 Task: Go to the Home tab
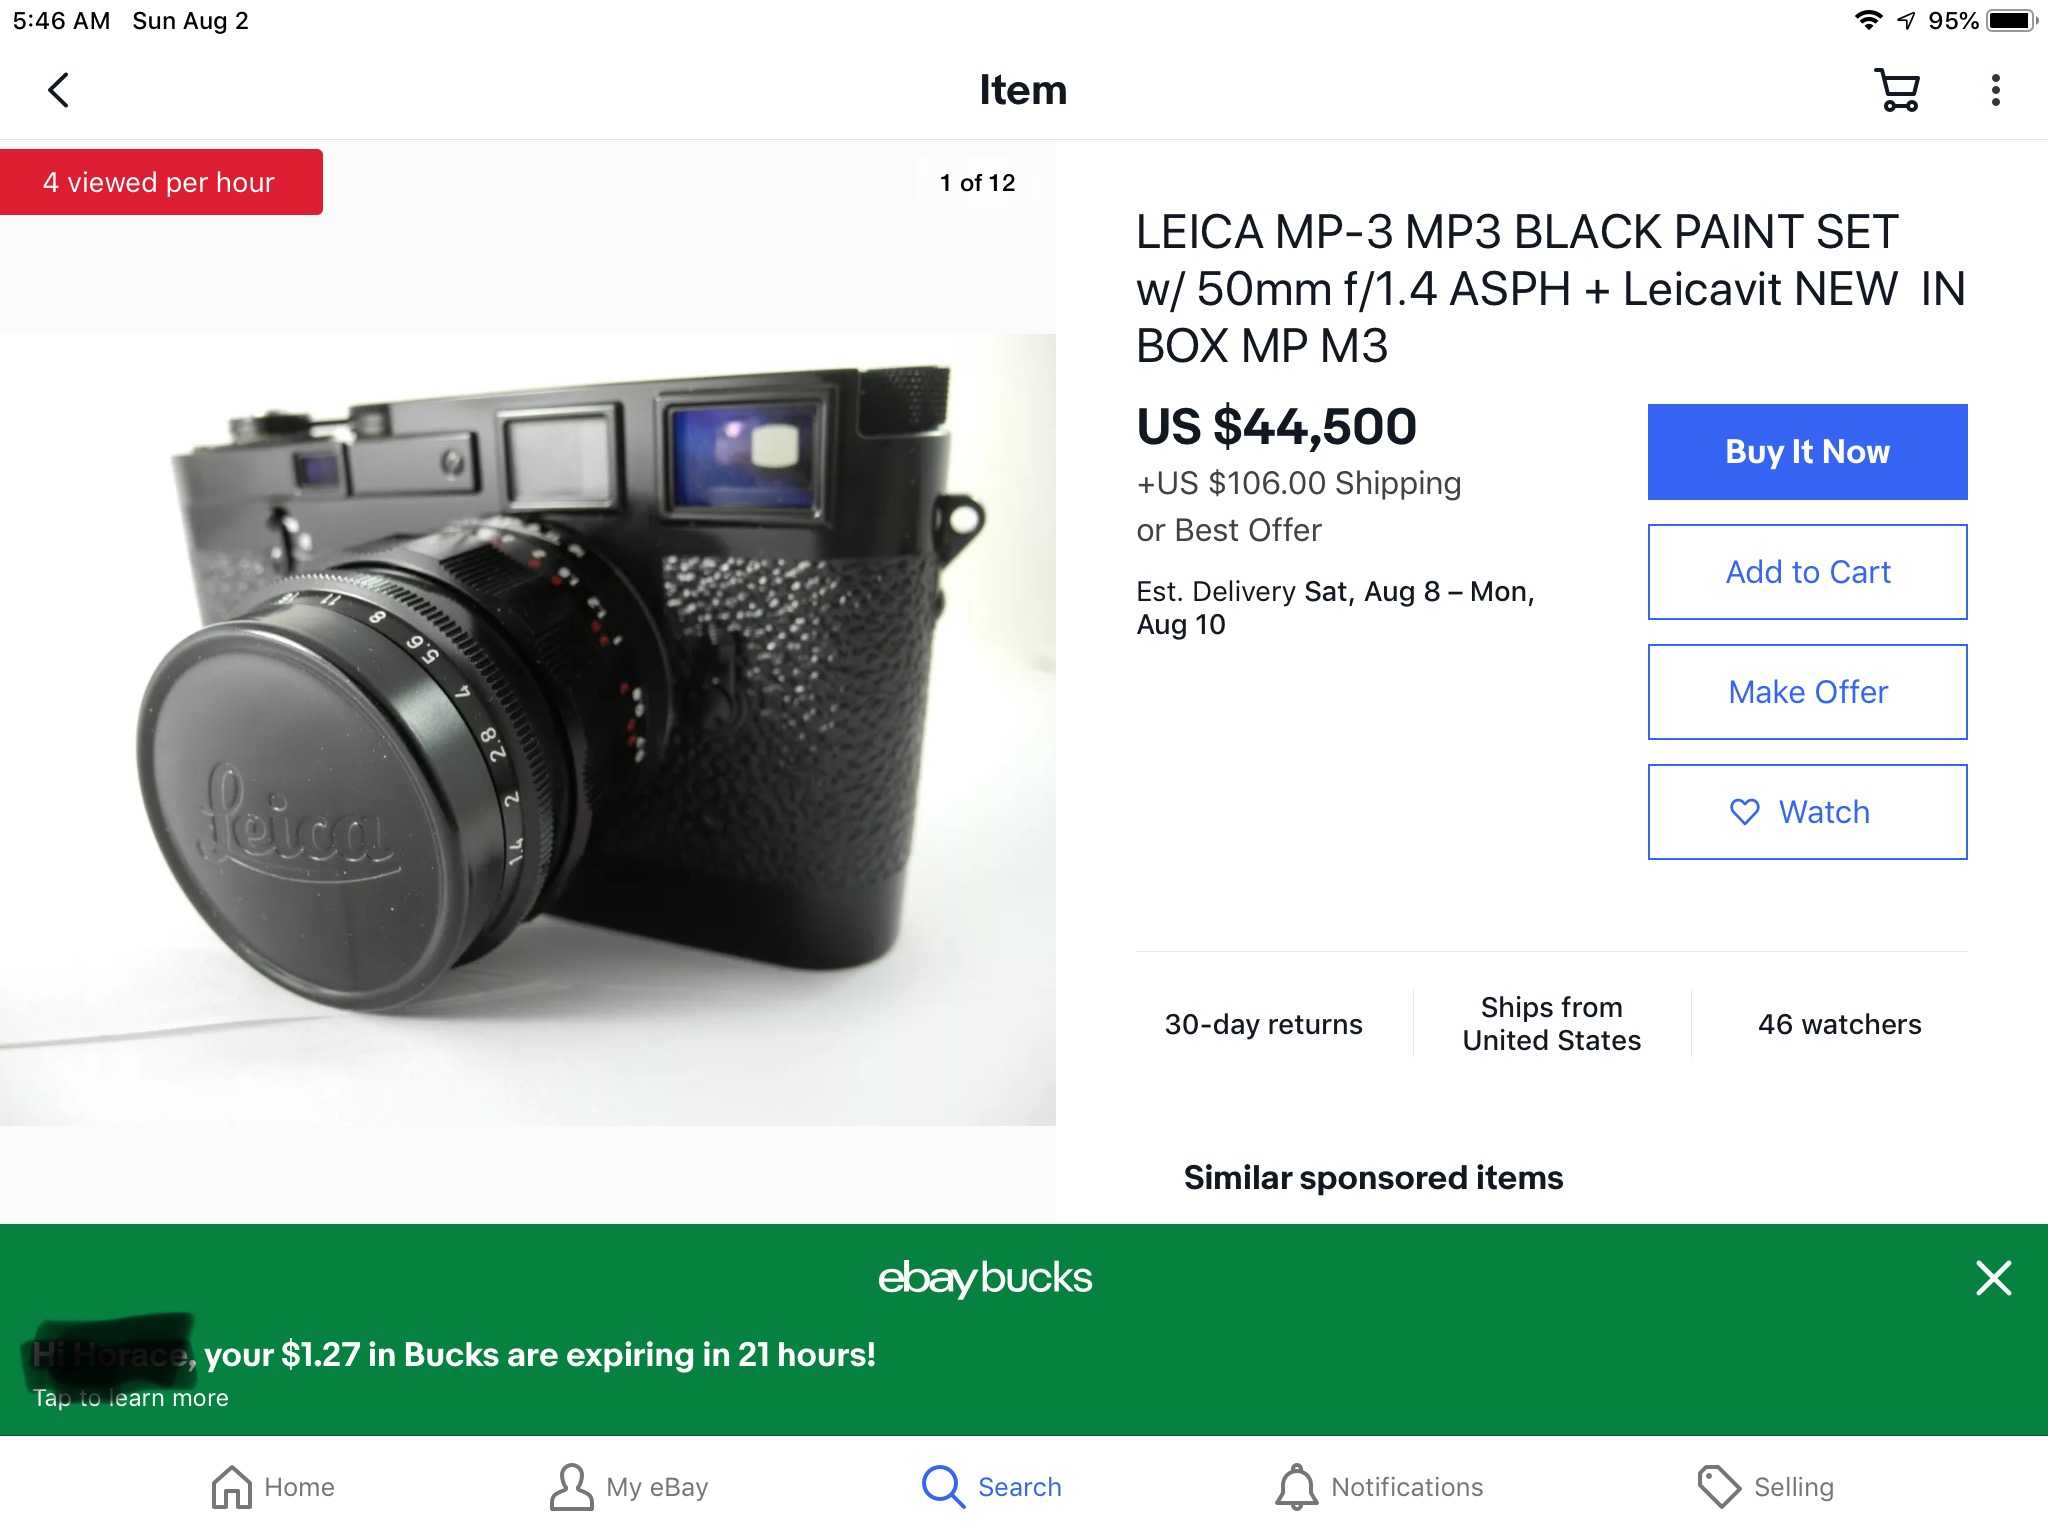pyautogui.click(x=273, y=1487)
